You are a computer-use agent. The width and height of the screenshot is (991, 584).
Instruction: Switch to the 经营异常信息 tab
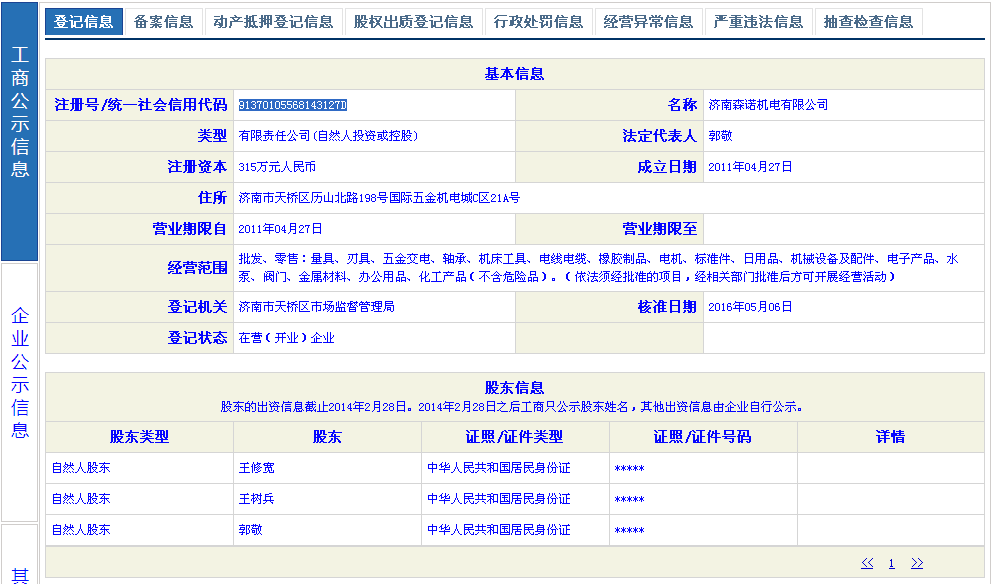click(648, 22)
